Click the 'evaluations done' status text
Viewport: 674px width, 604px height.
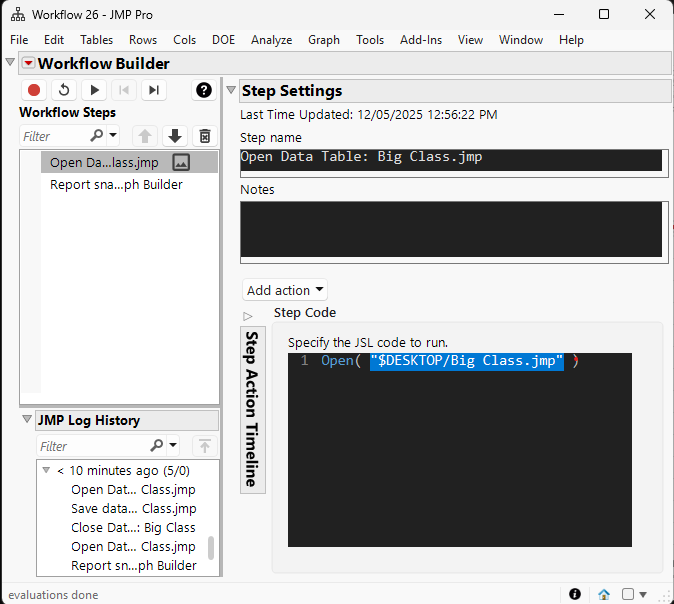pyautogui.click(x=53, y=595)
